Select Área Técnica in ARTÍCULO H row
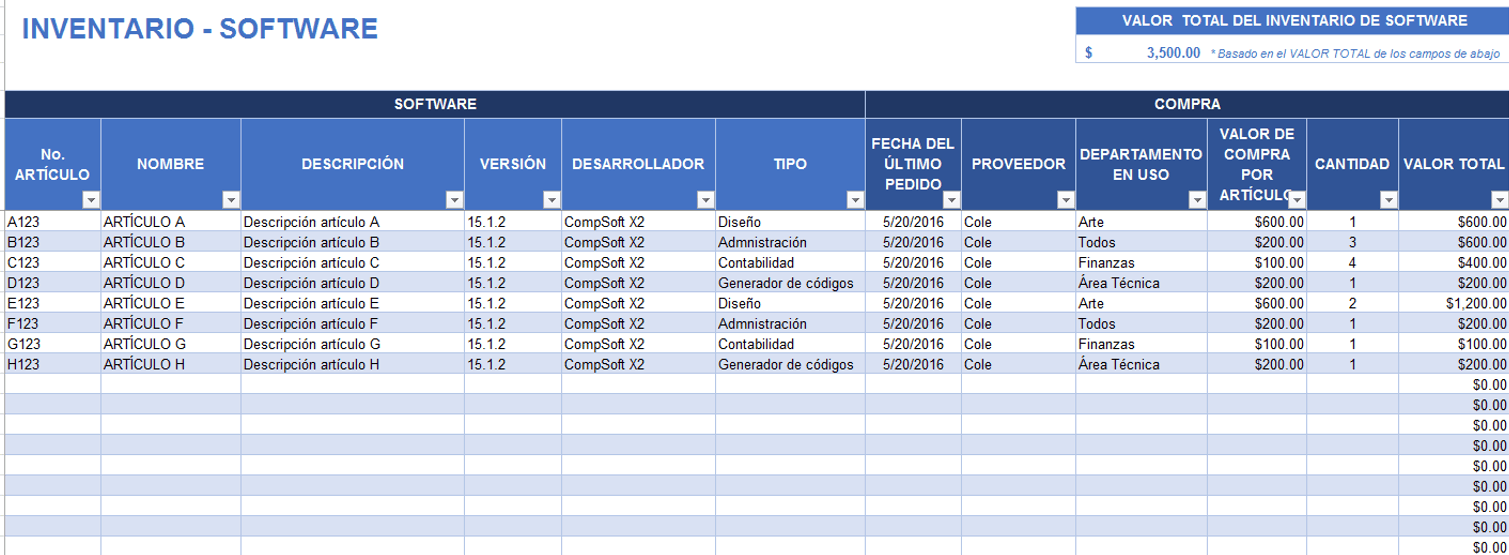The height and width of the screenshot is (555, 1509). click(1142, 364)
